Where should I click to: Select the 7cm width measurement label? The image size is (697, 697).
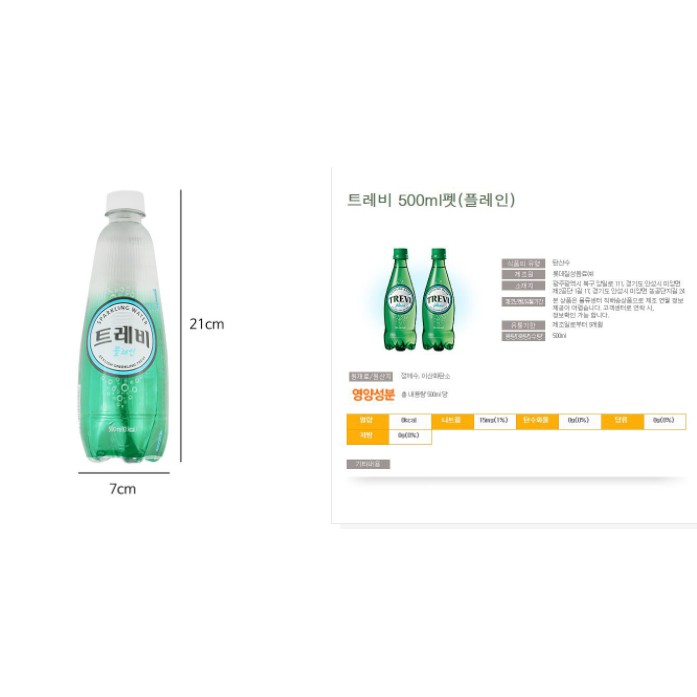123,489
